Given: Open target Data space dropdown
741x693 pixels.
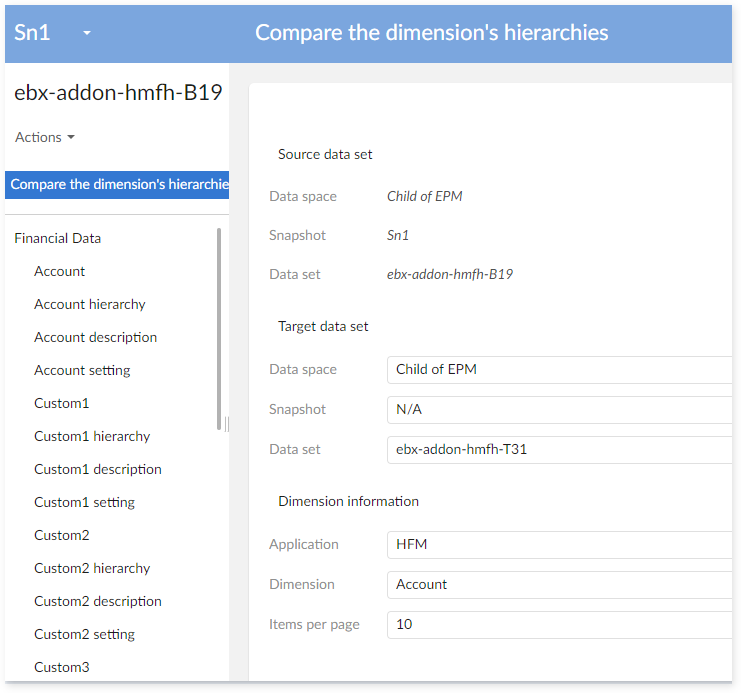Looking at the screenshot, I should tap(558, 369).
